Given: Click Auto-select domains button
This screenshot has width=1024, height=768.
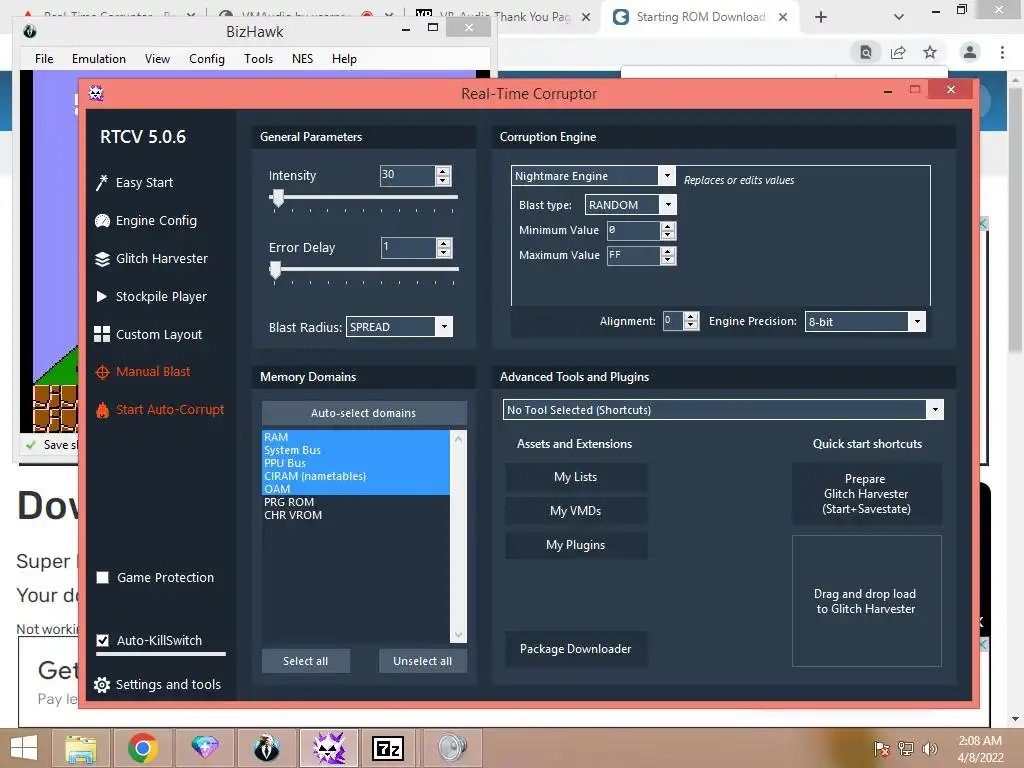Looking at the screenshot, I should (364, 413).
